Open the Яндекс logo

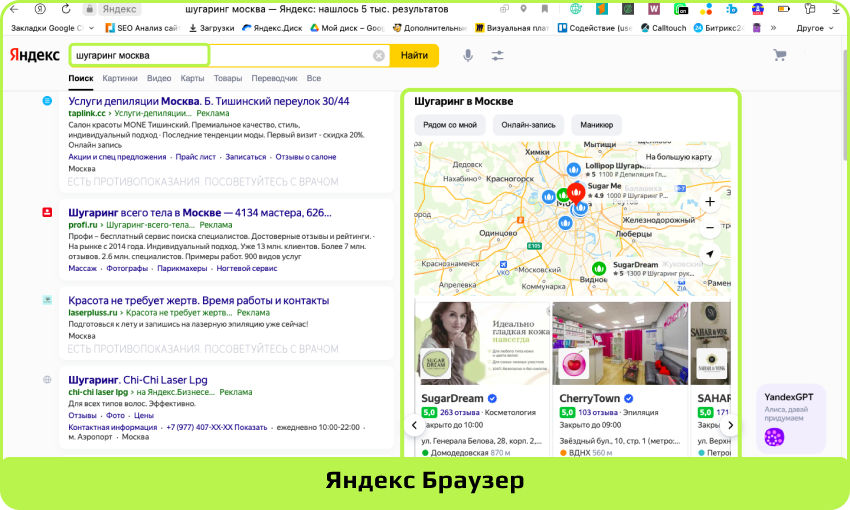[x=35, y=55]
